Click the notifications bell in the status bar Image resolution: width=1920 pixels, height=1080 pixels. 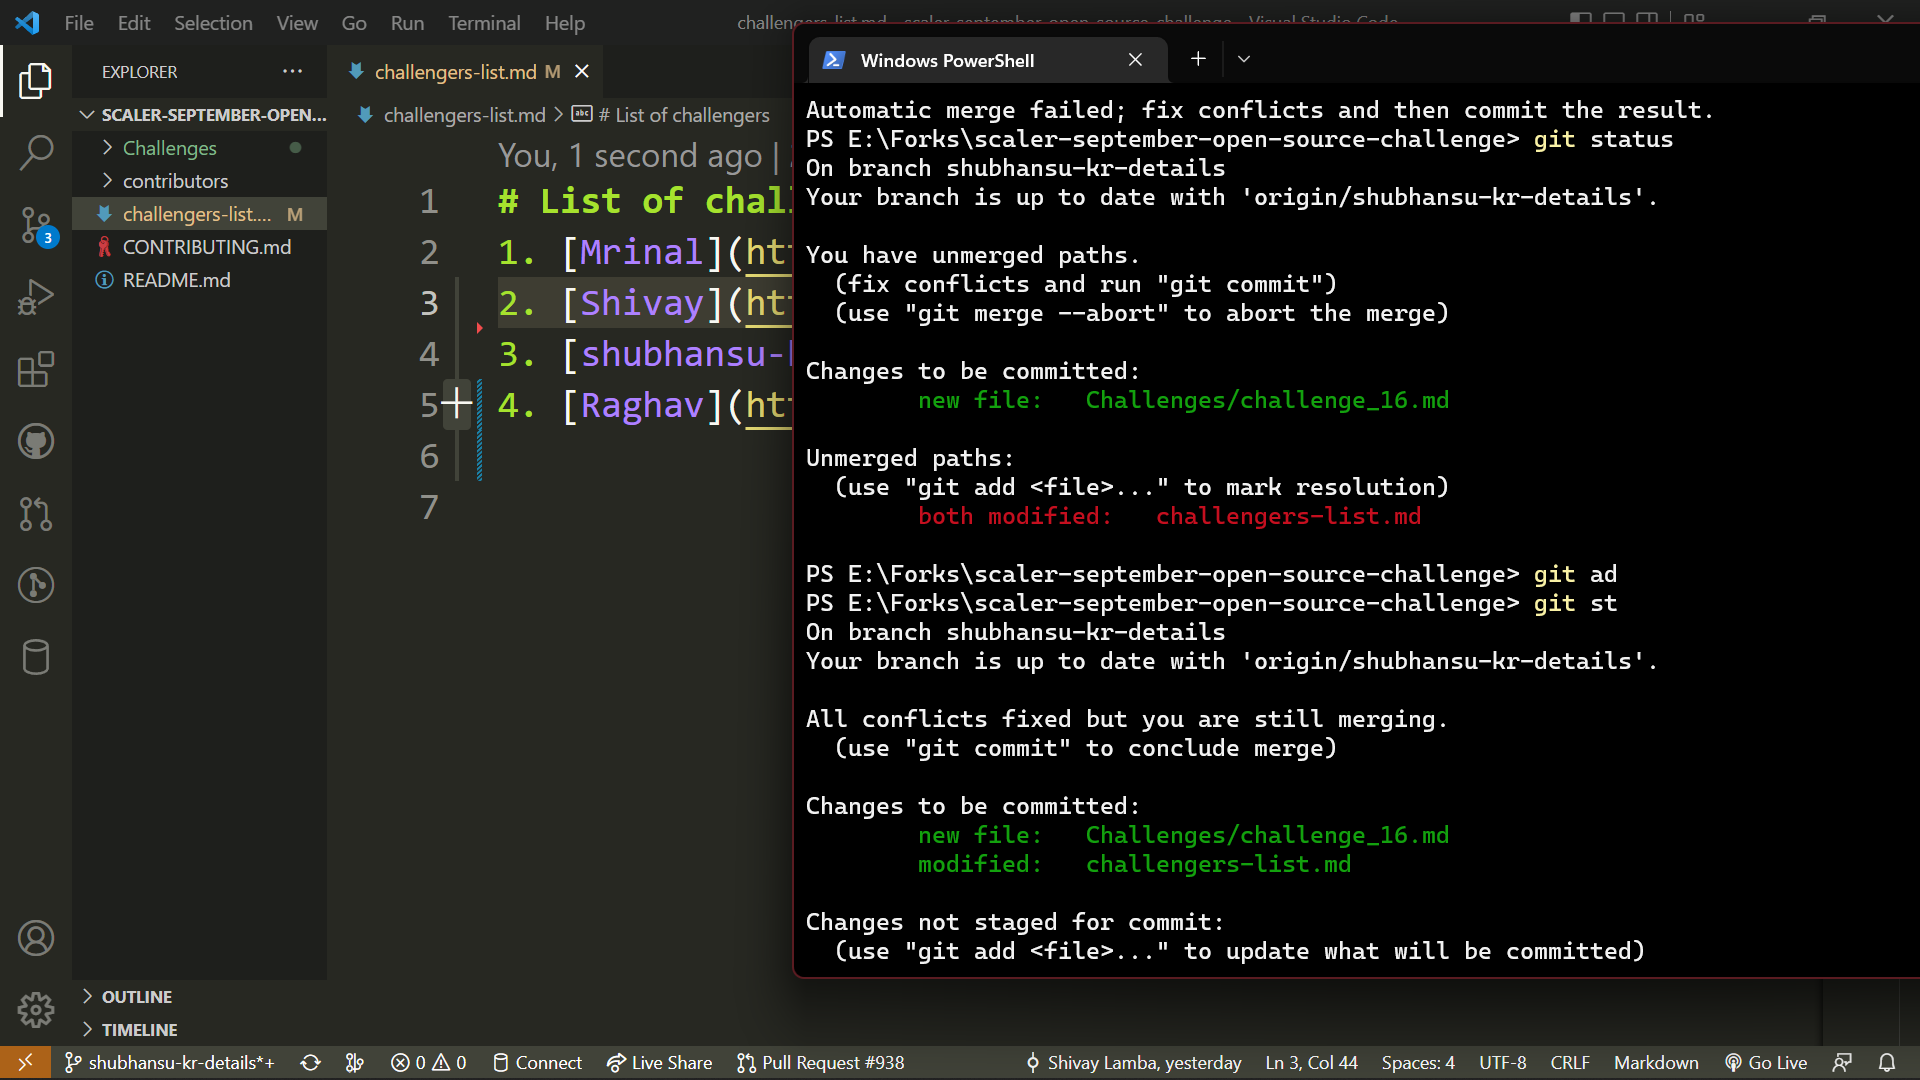pos(1888,1062)
